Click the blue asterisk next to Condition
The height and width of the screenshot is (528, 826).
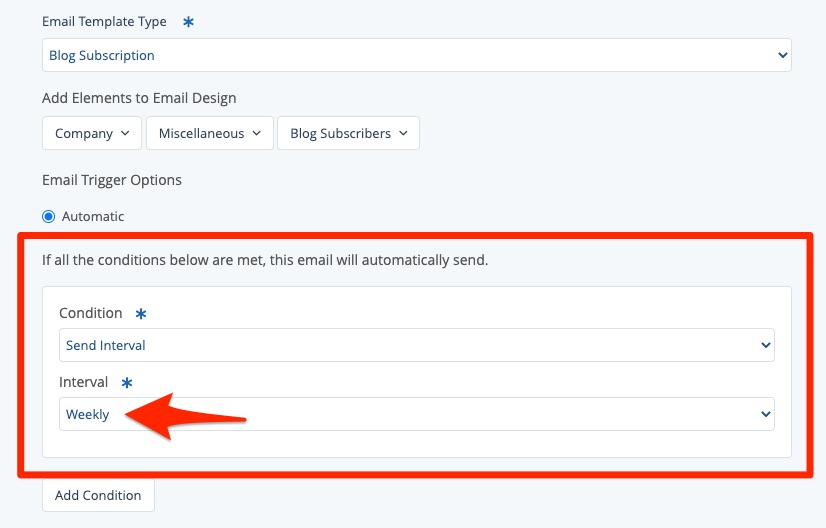141,314
